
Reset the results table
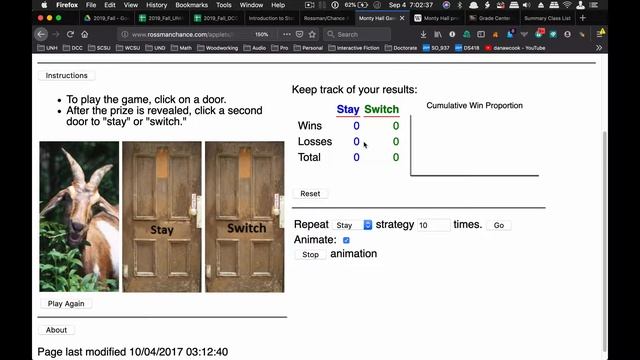click(310, 193)
